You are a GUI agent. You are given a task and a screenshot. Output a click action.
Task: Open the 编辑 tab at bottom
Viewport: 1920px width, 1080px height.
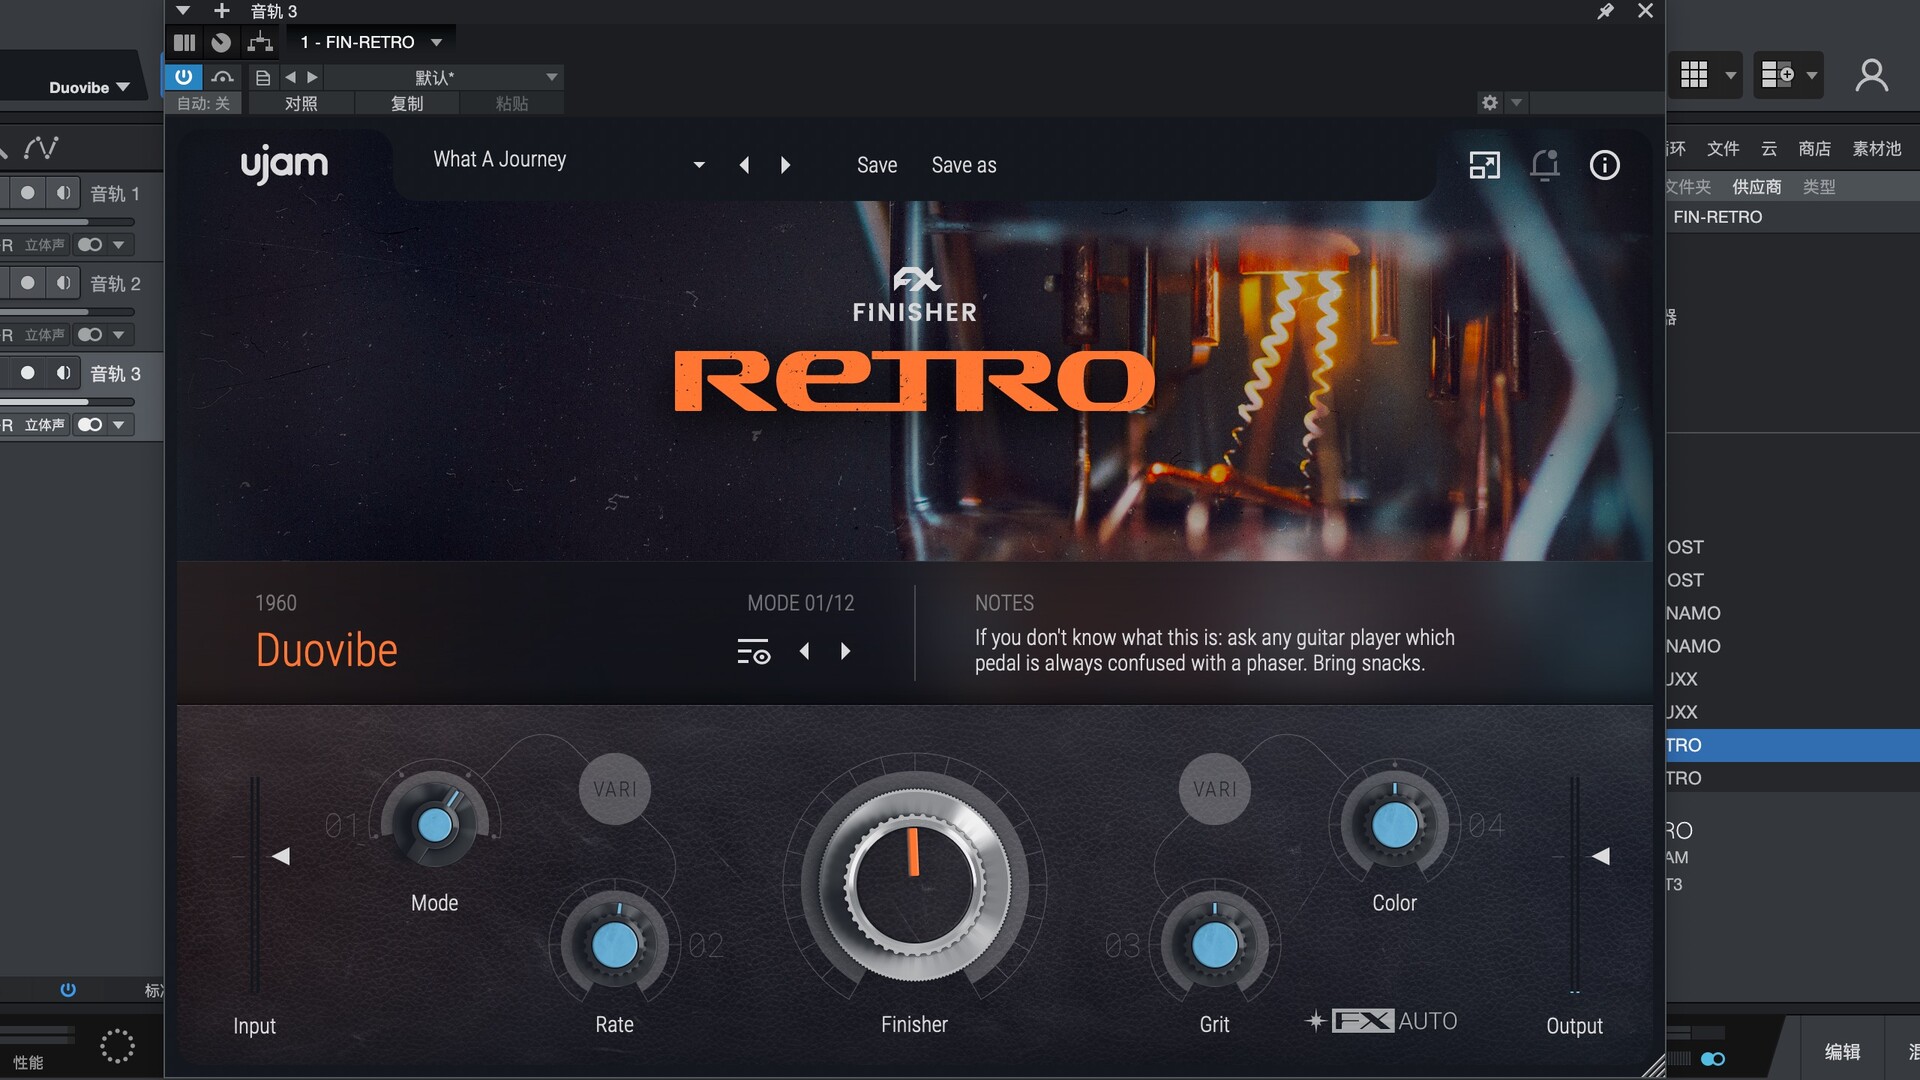pos(1842,1051)
